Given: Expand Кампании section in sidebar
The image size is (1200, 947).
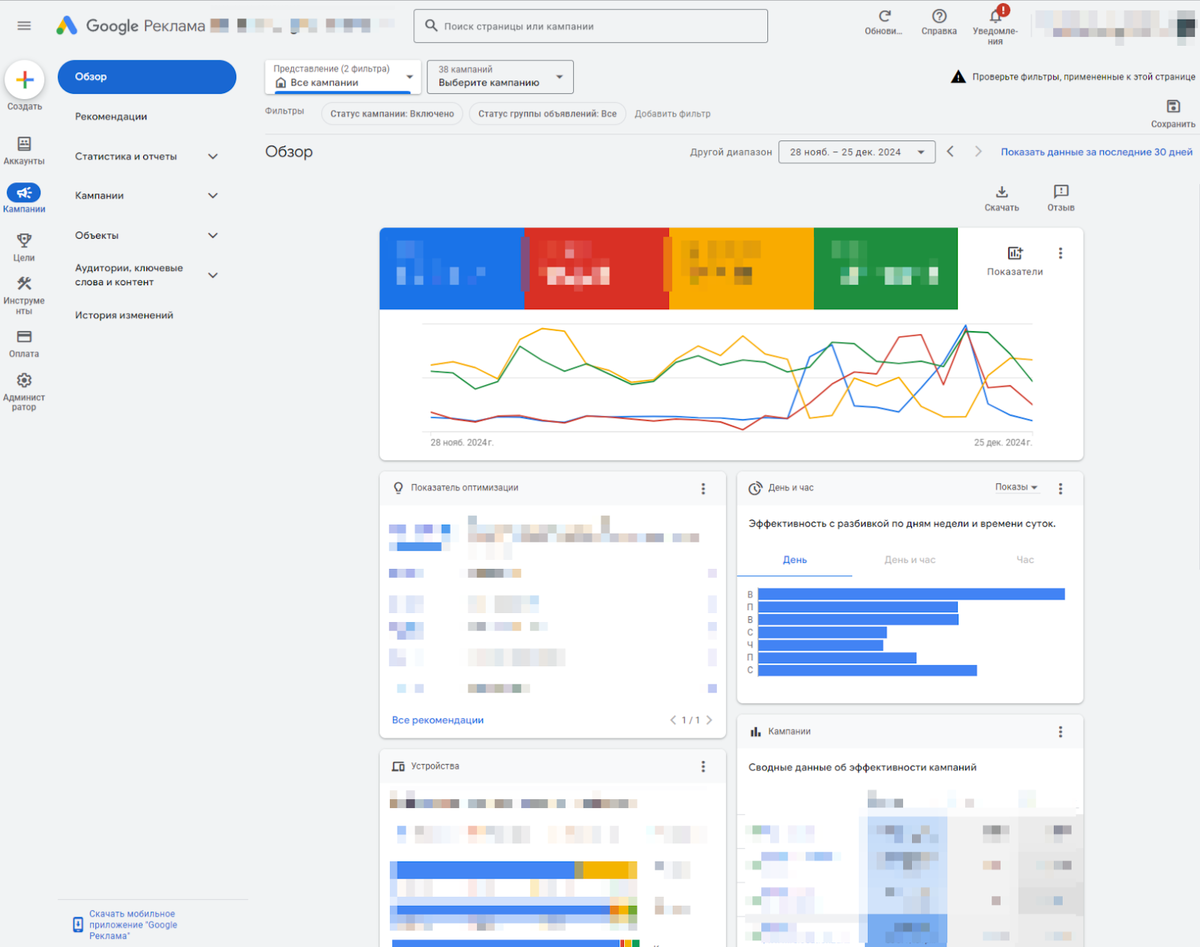Looking at the screenshot, I should click(212, 195).
